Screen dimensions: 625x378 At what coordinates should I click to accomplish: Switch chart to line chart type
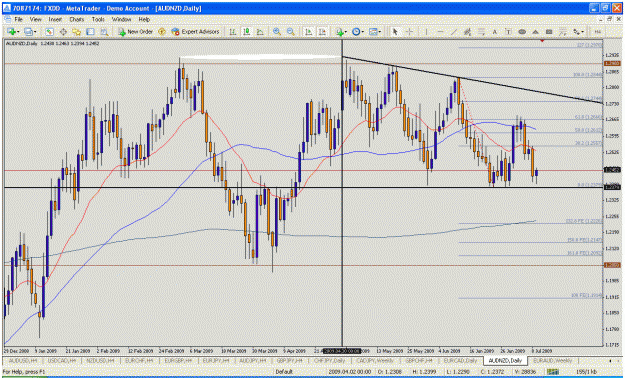260,32
